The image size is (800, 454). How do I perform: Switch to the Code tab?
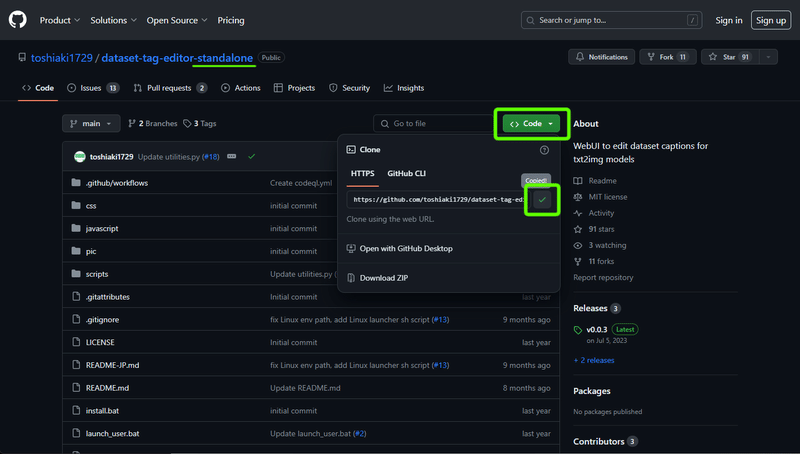[38, 88]
